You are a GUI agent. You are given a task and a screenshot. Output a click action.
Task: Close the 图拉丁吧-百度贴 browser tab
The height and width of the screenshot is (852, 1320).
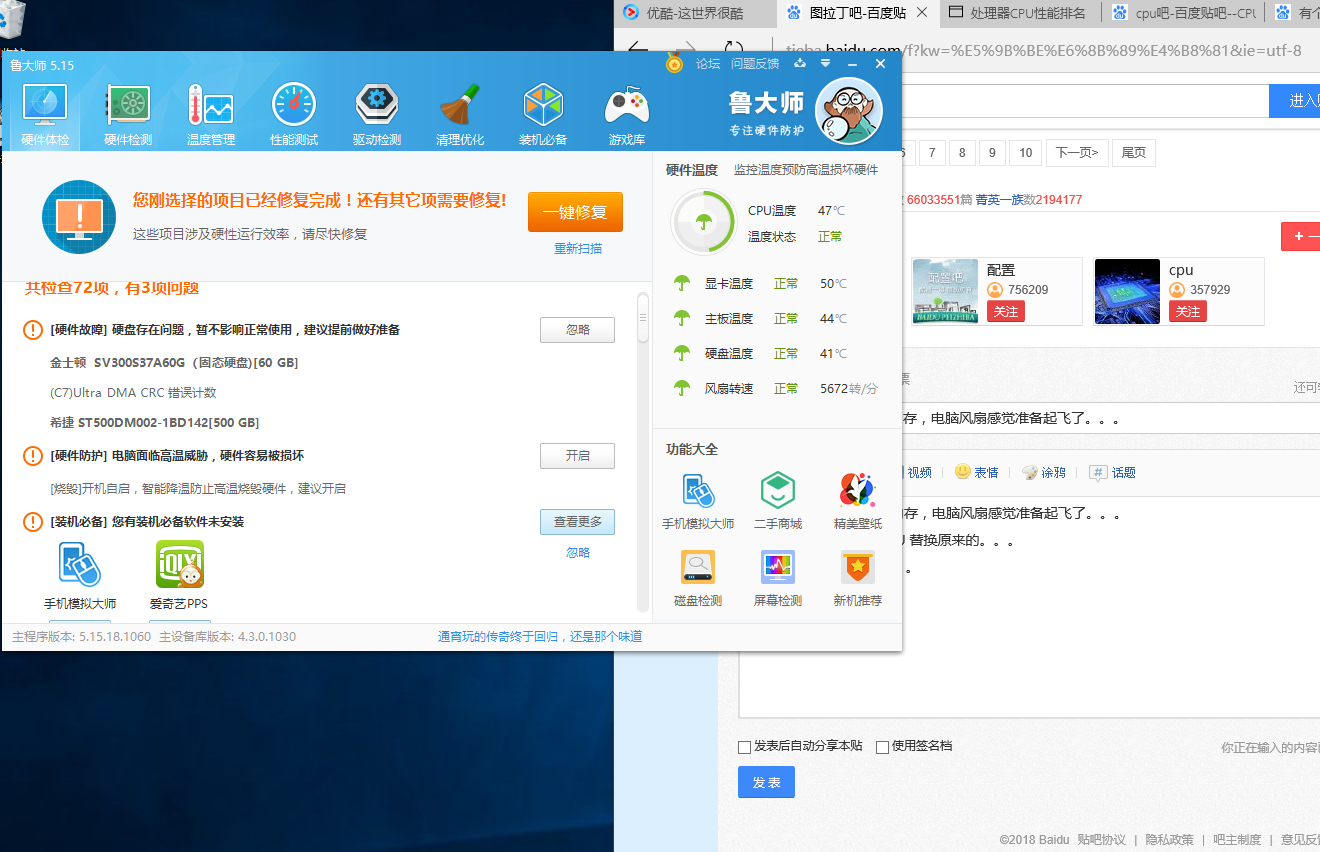coord(921,13)
